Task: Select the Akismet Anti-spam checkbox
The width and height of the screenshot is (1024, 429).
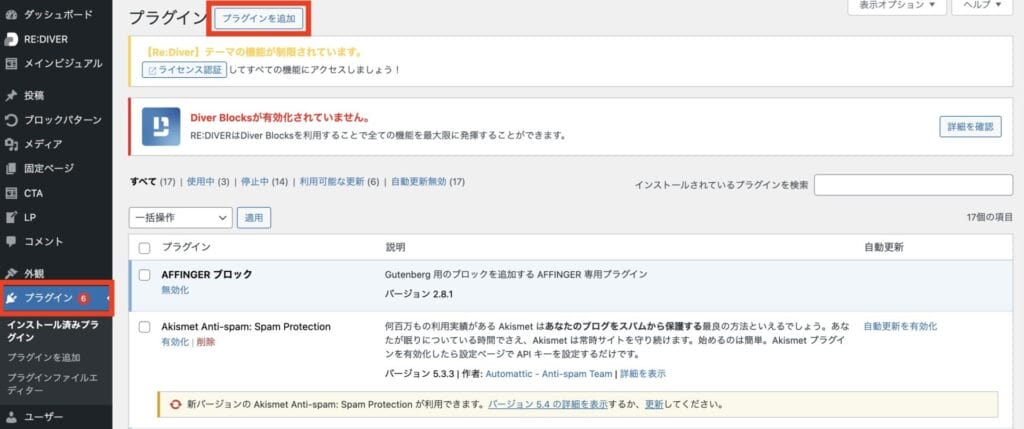Action: pos(145,327)
